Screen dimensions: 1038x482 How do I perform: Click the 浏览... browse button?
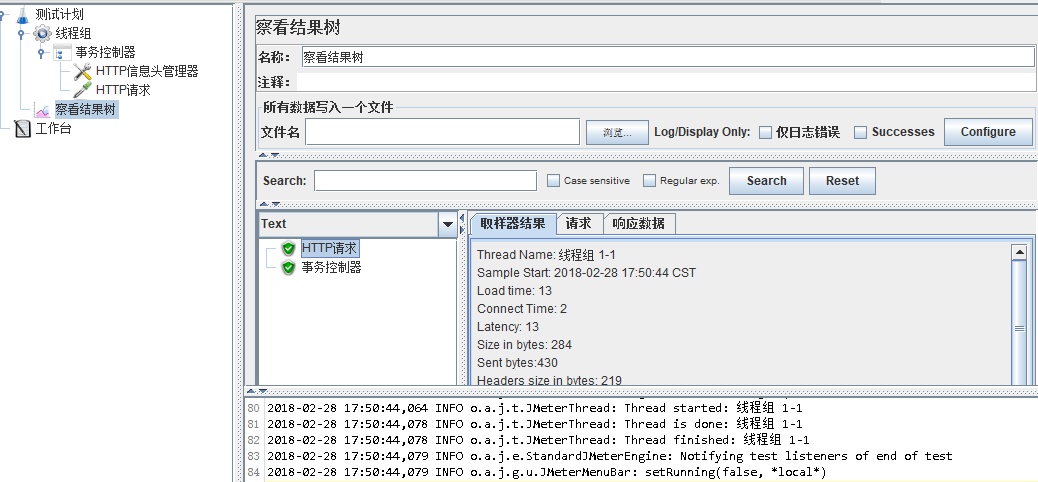[616, 132]
